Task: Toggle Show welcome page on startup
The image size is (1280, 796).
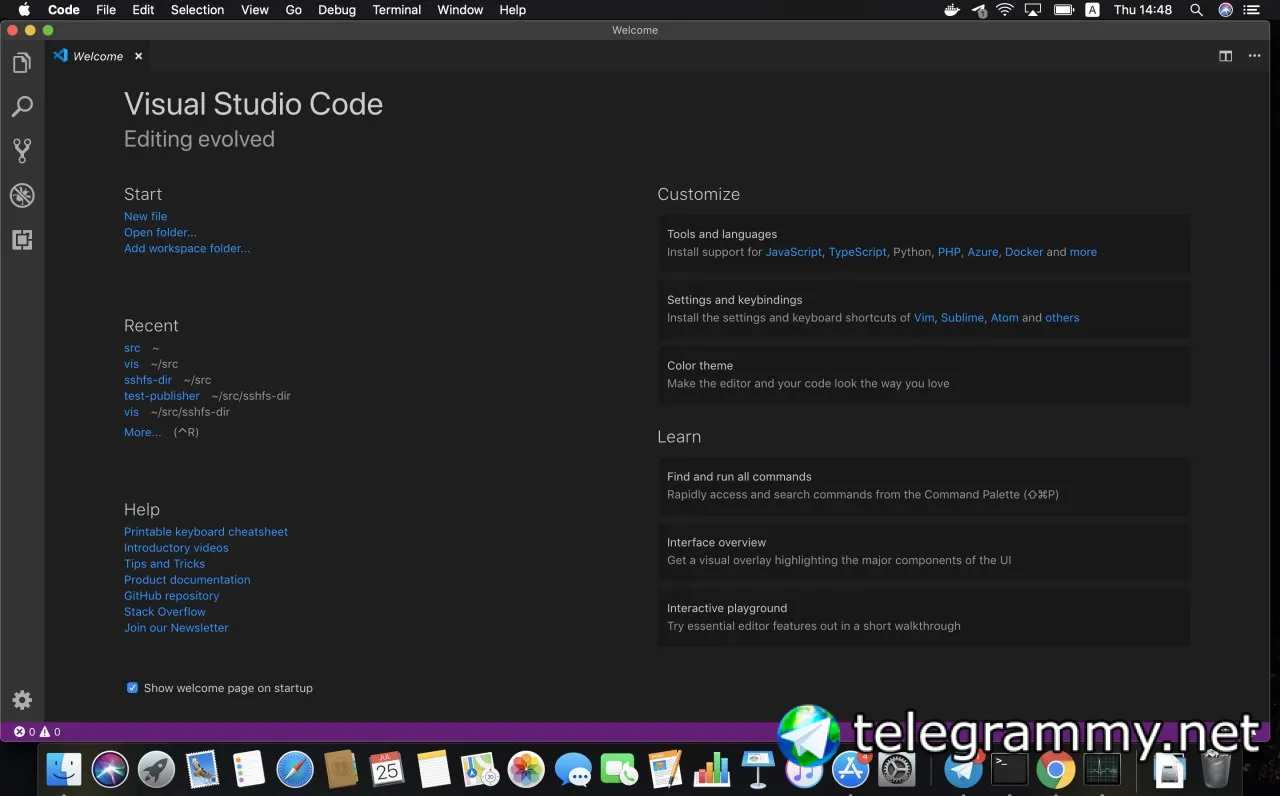Action: tap(132, 688)
